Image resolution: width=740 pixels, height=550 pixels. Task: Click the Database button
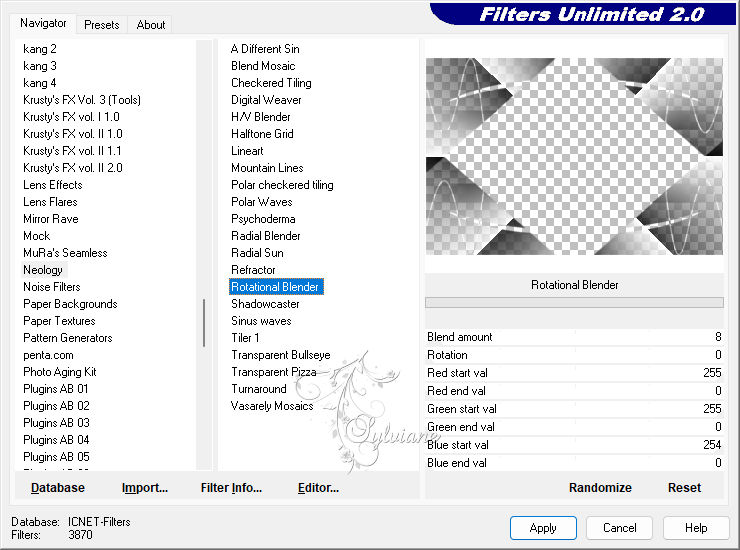coord(58,488)
